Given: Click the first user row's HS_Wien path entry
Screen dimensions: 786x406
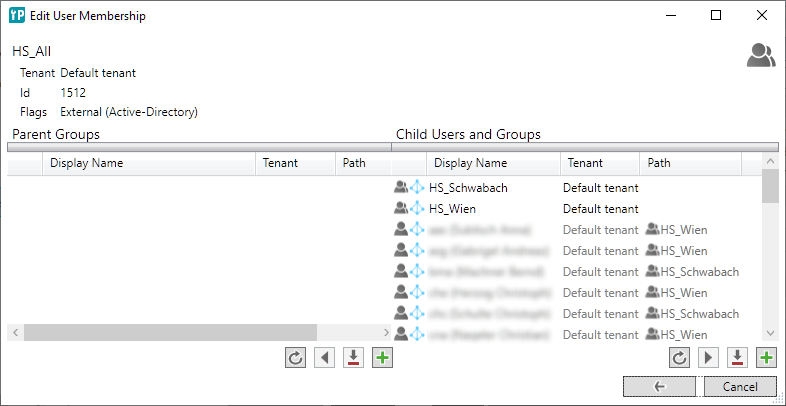Looking at the screenshot, I should (677, 230).
